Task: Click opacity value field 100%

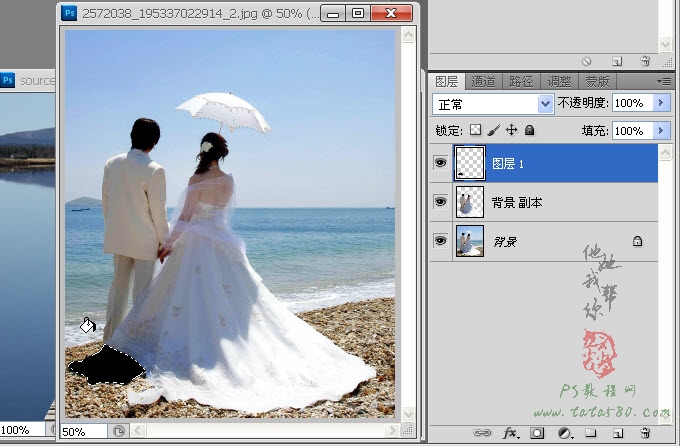Action: coord(633,103)
